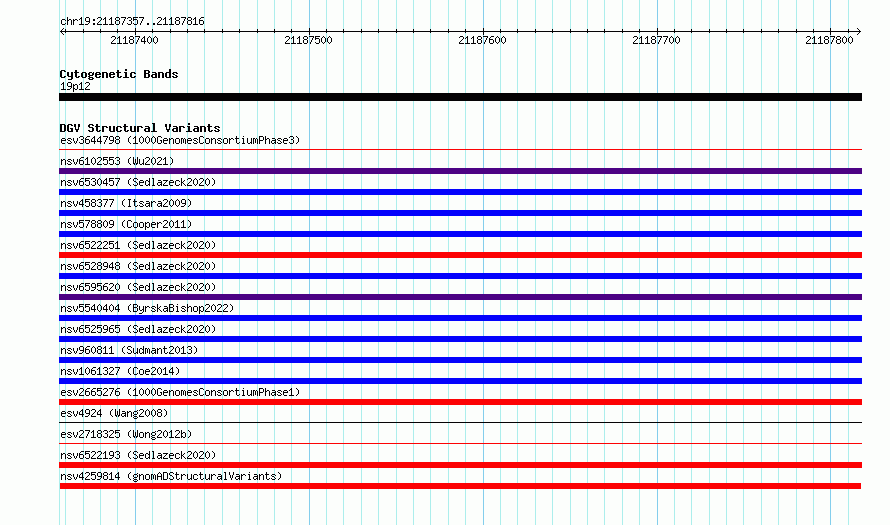Click ruler position 21187700
Image resolution: width=890 pixels, height=525 pixels.
[x=656, y=40]
